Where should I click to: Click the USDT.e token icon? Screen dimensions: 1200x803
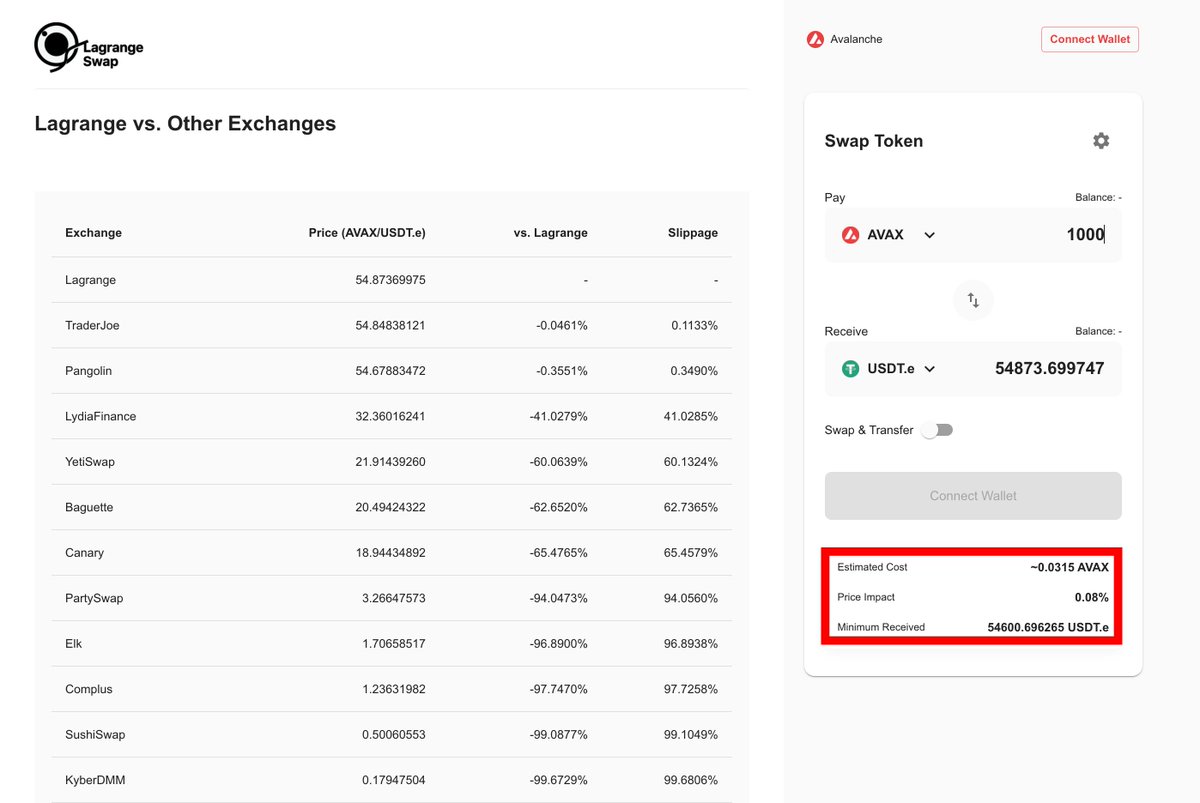click(850, 369)
